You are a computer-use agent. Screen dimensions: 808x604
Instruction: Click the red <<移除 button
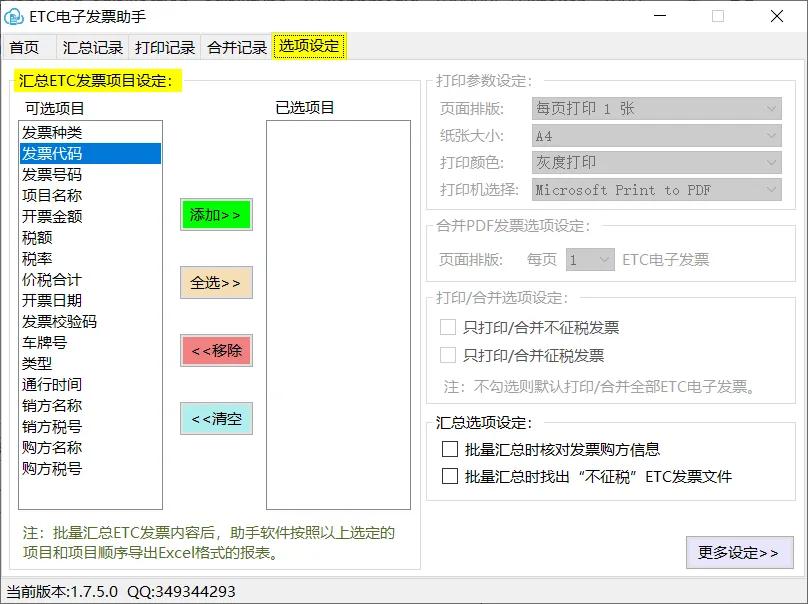[x=216, y=350]
